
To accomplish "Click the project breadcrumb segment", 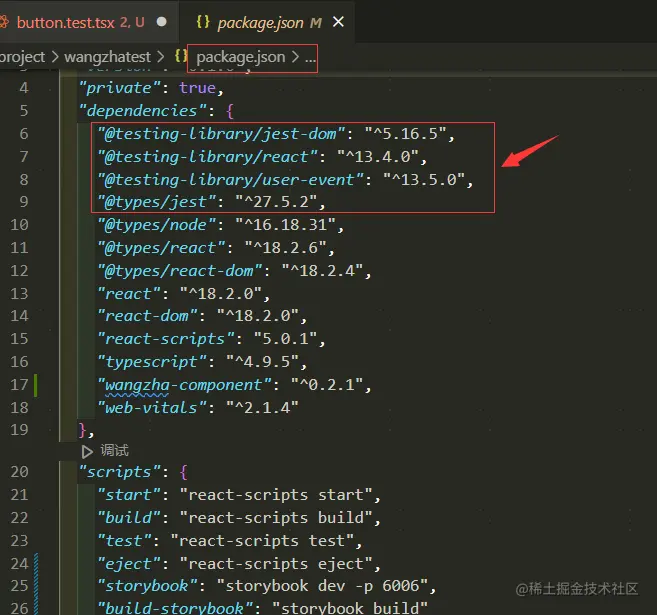I will point(22,57).
